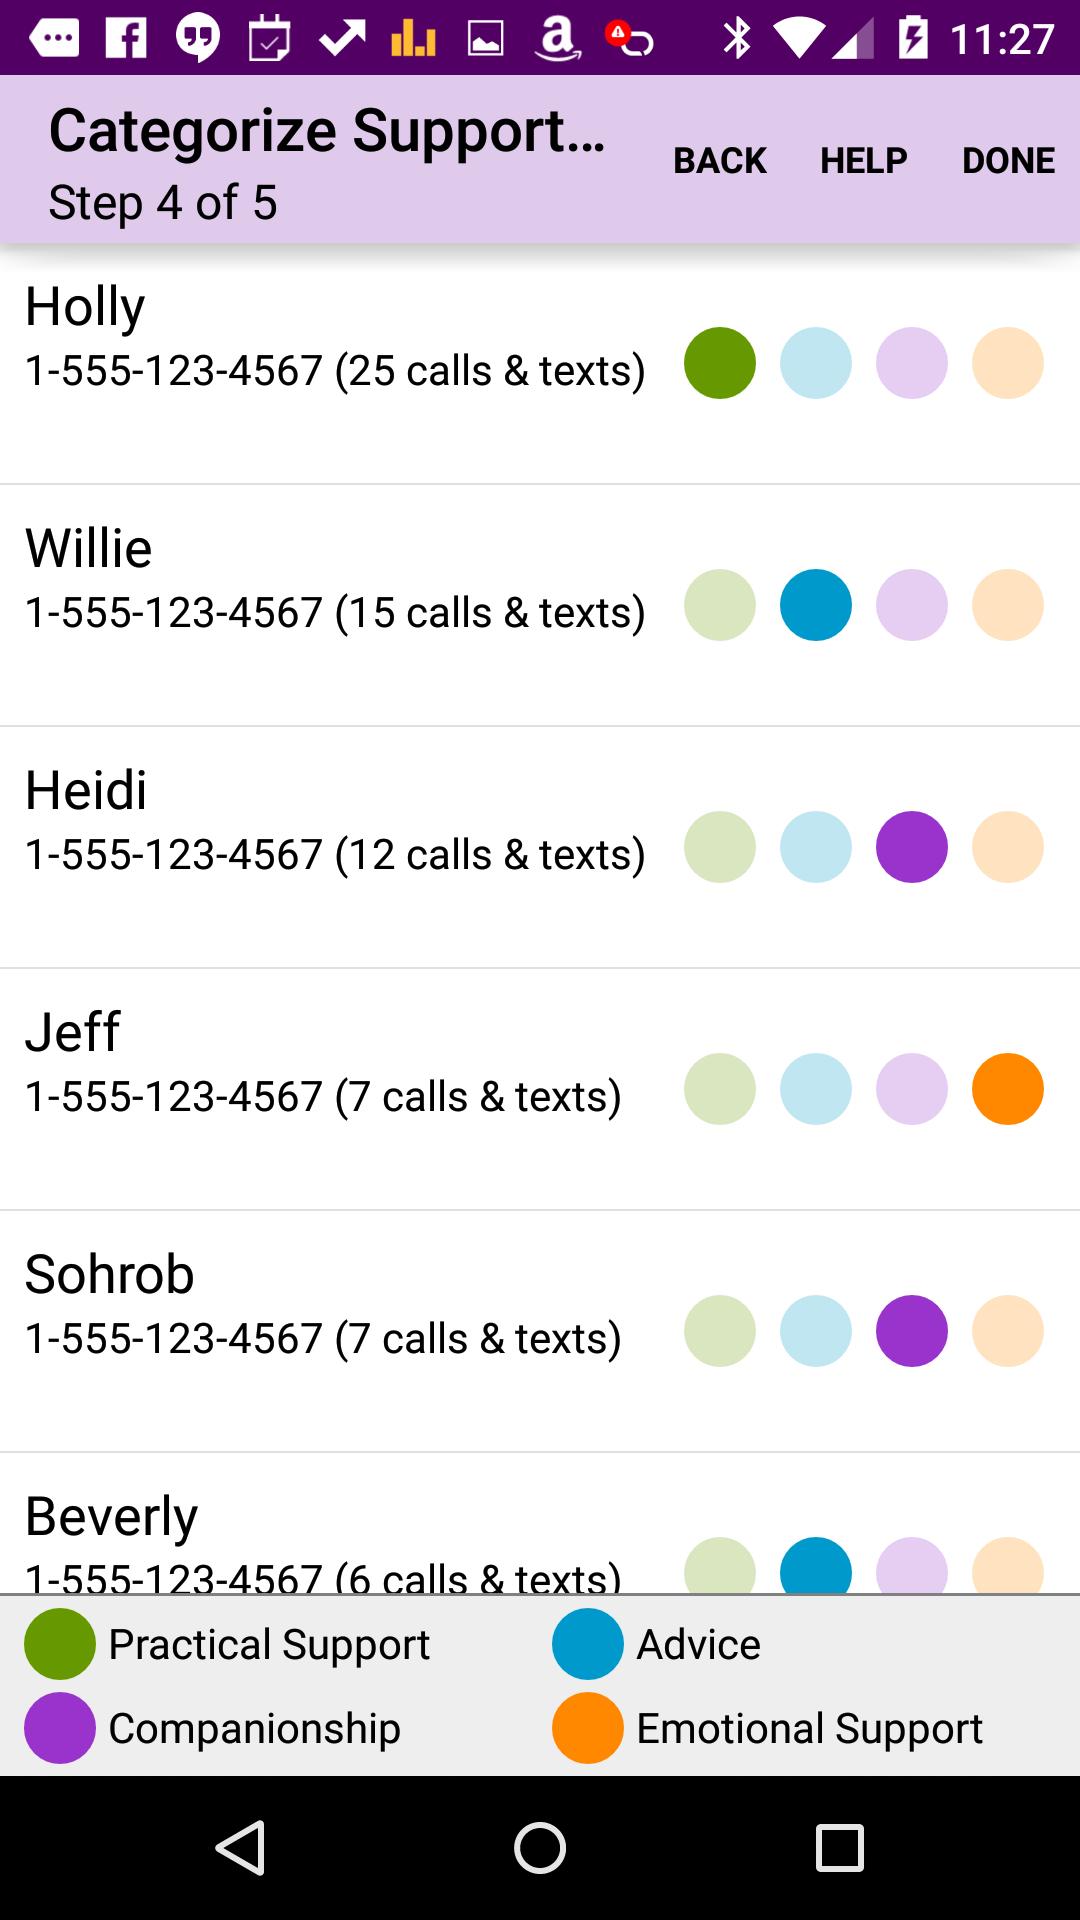Open recent apps square icon
Image resolution: width=1080 pixels, height=1920 pixels.
[839, 1846]
